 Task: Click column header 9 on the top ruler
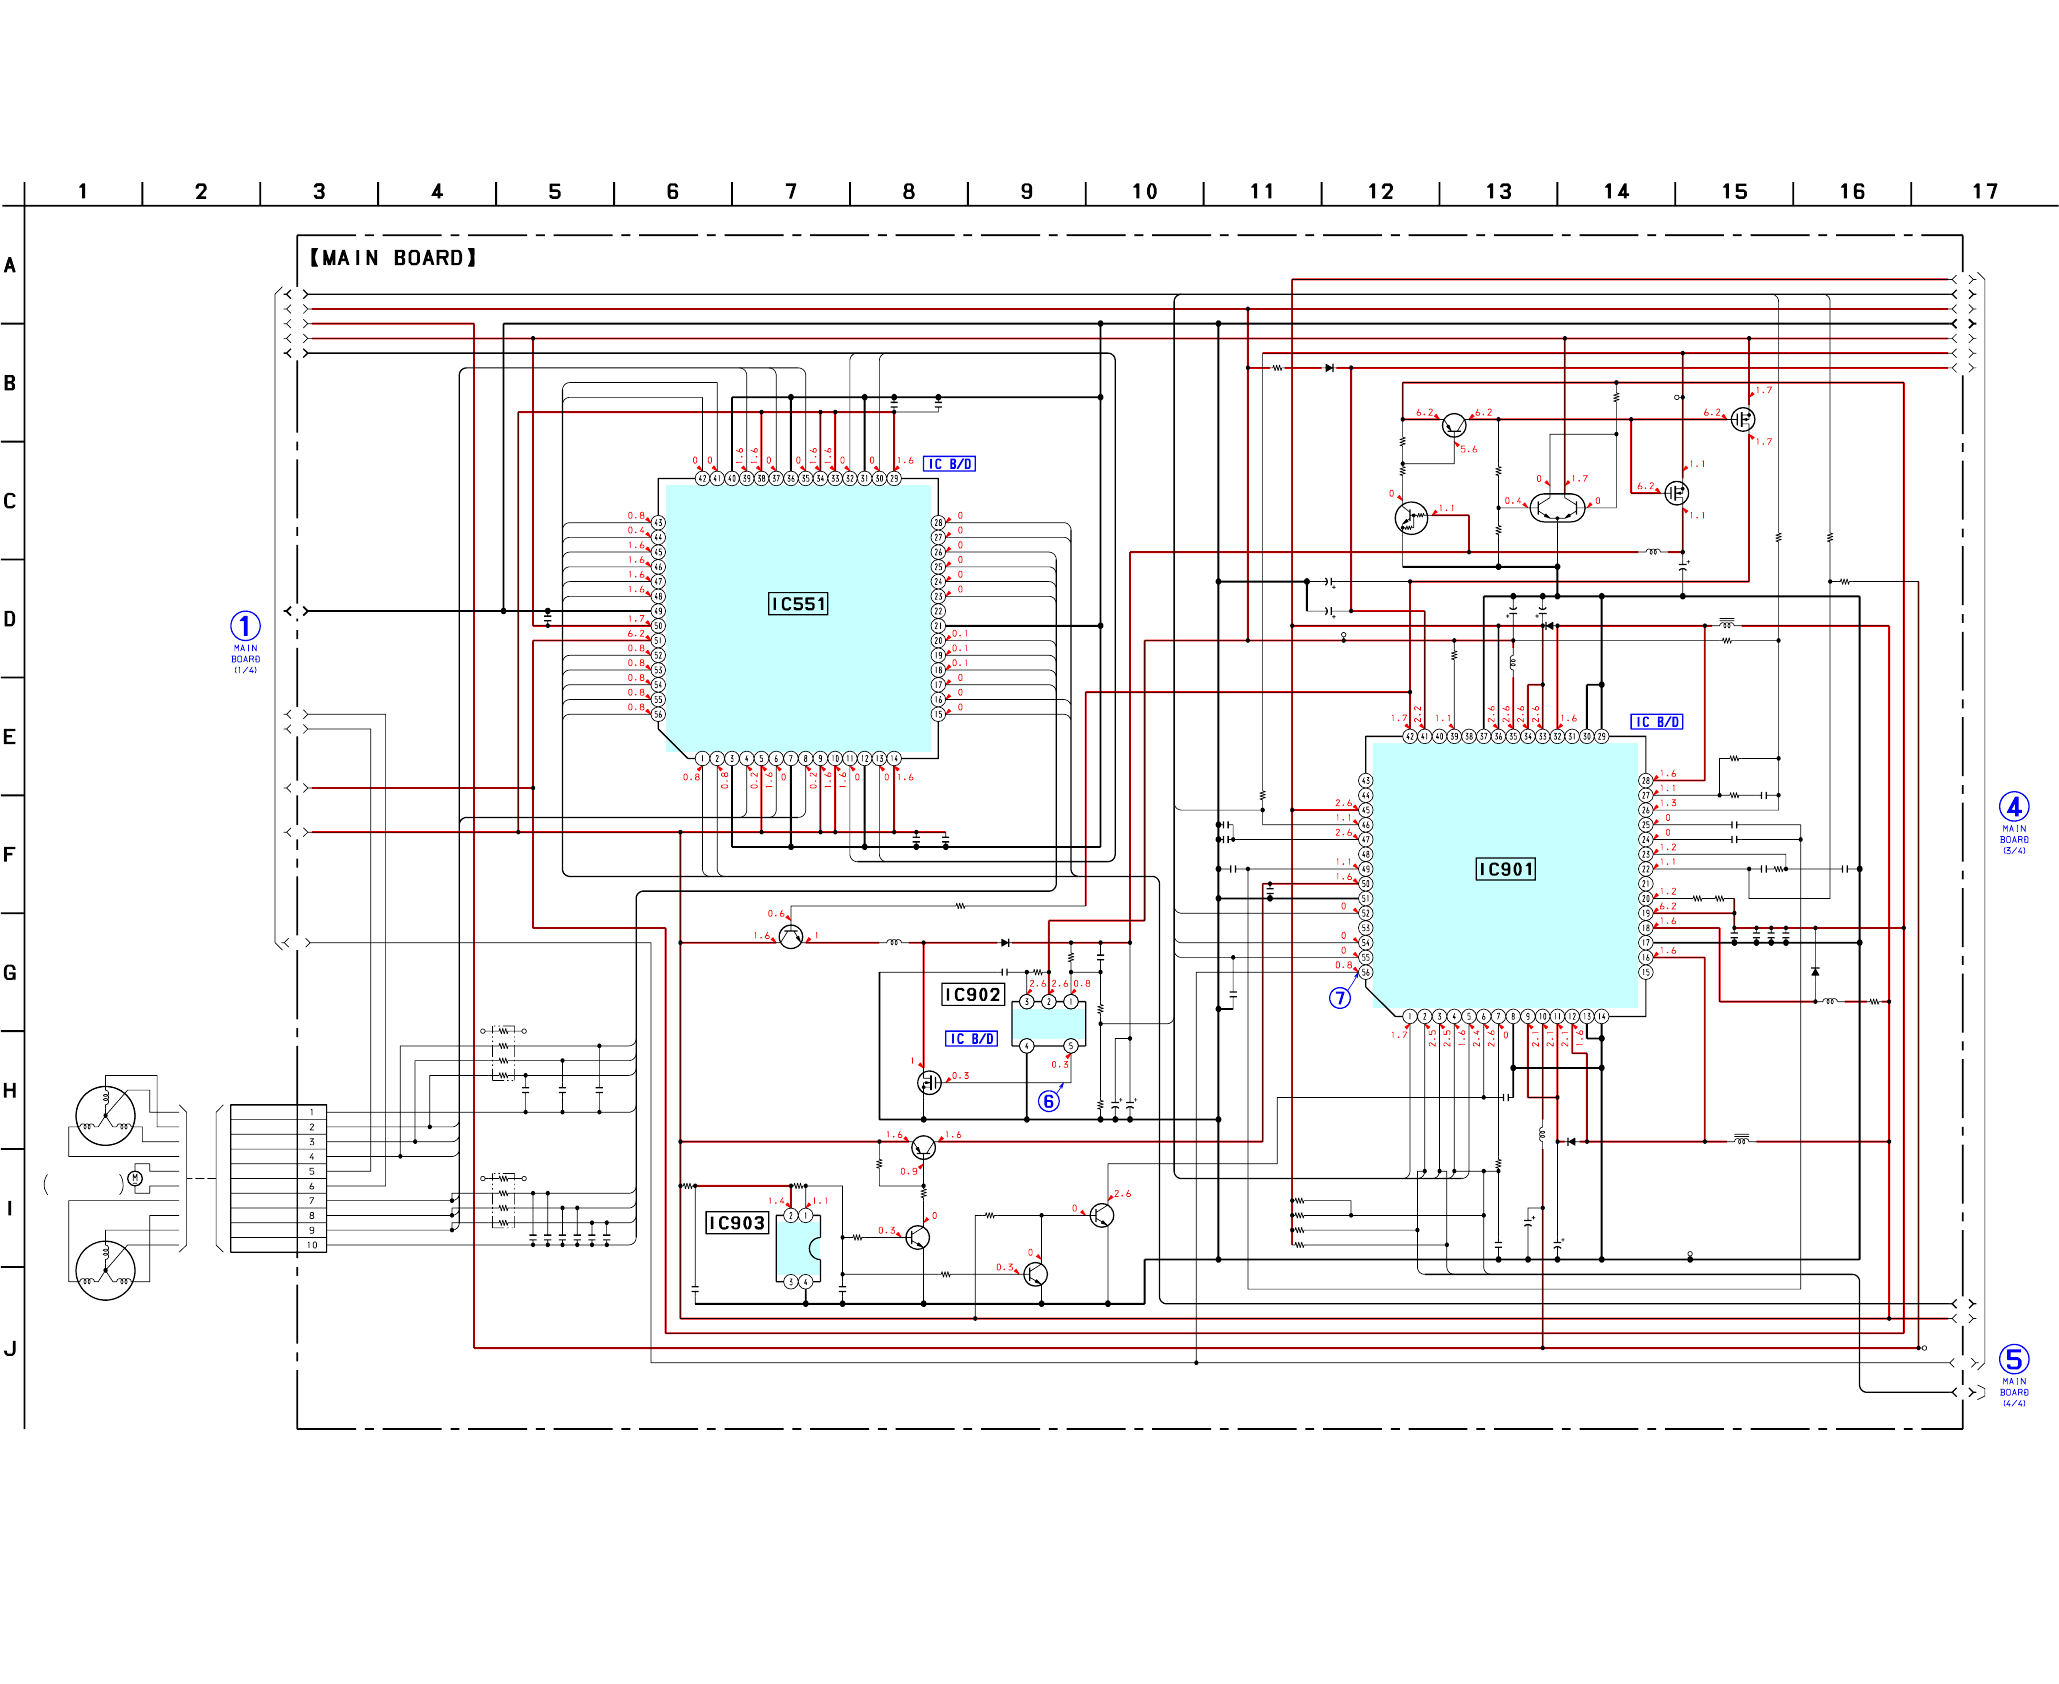click(x=1026, y=191)
